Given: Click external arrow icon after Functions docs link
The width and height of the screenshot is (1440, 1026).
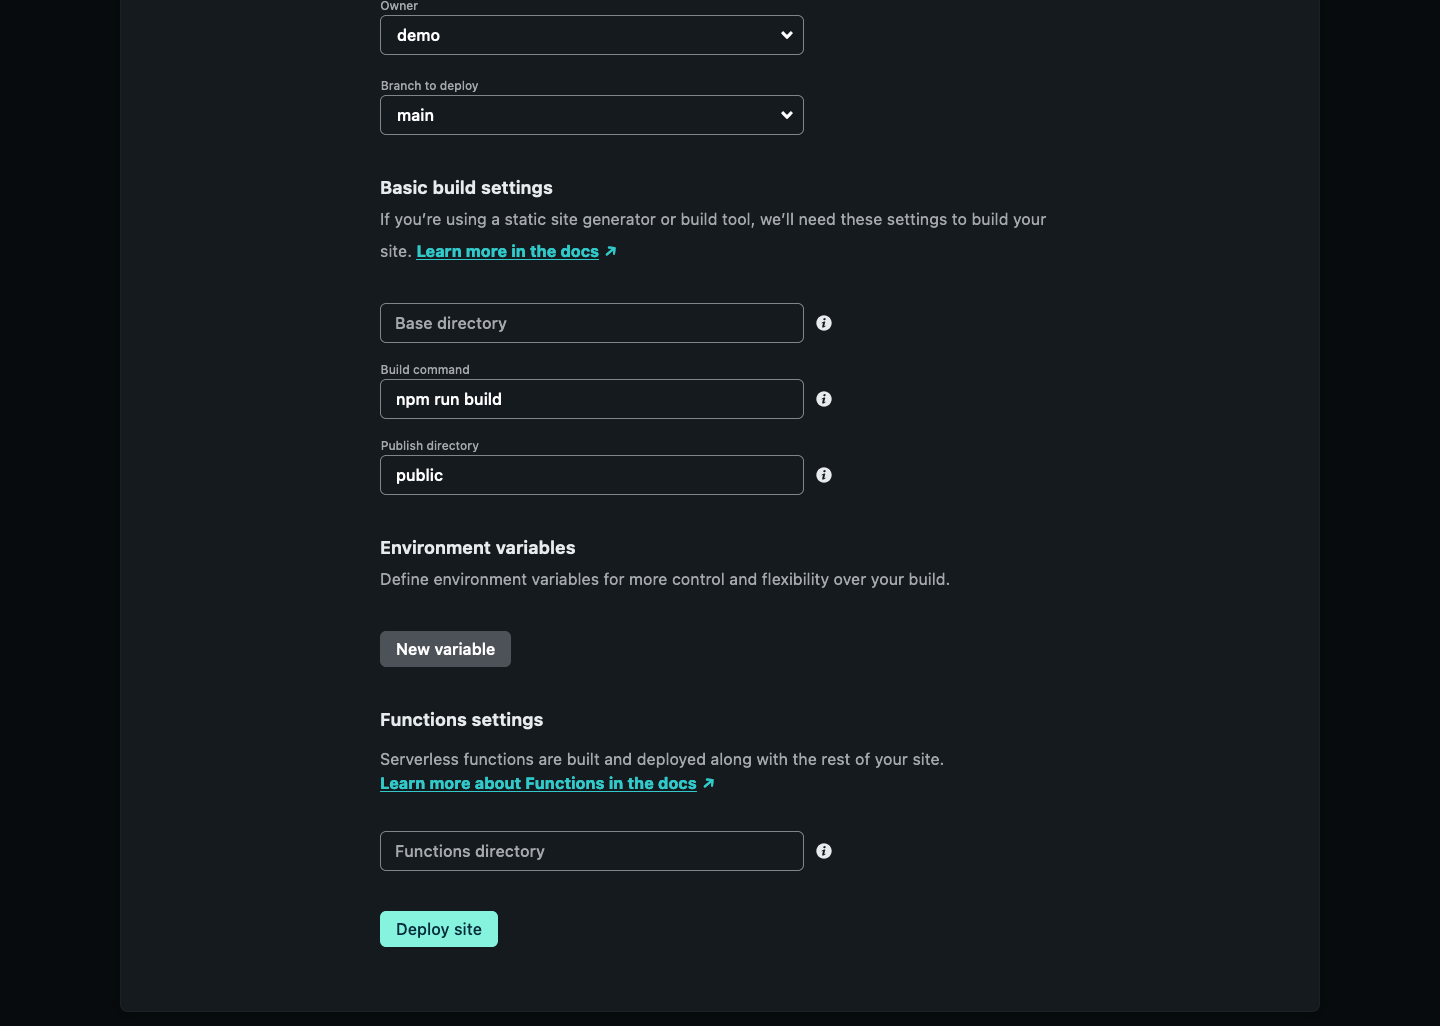Looking at the screenshot, I should point(709,783).
